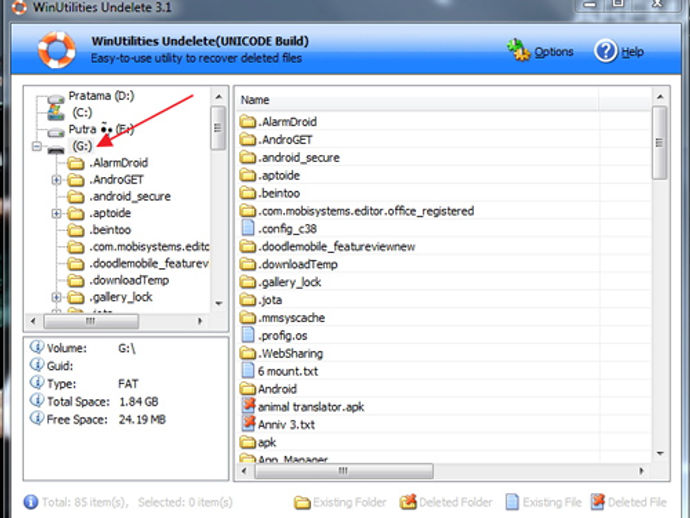This screenshot has height=518, width=690.
Task: Click the Existing File legend icon
Action: pos(512,502)
